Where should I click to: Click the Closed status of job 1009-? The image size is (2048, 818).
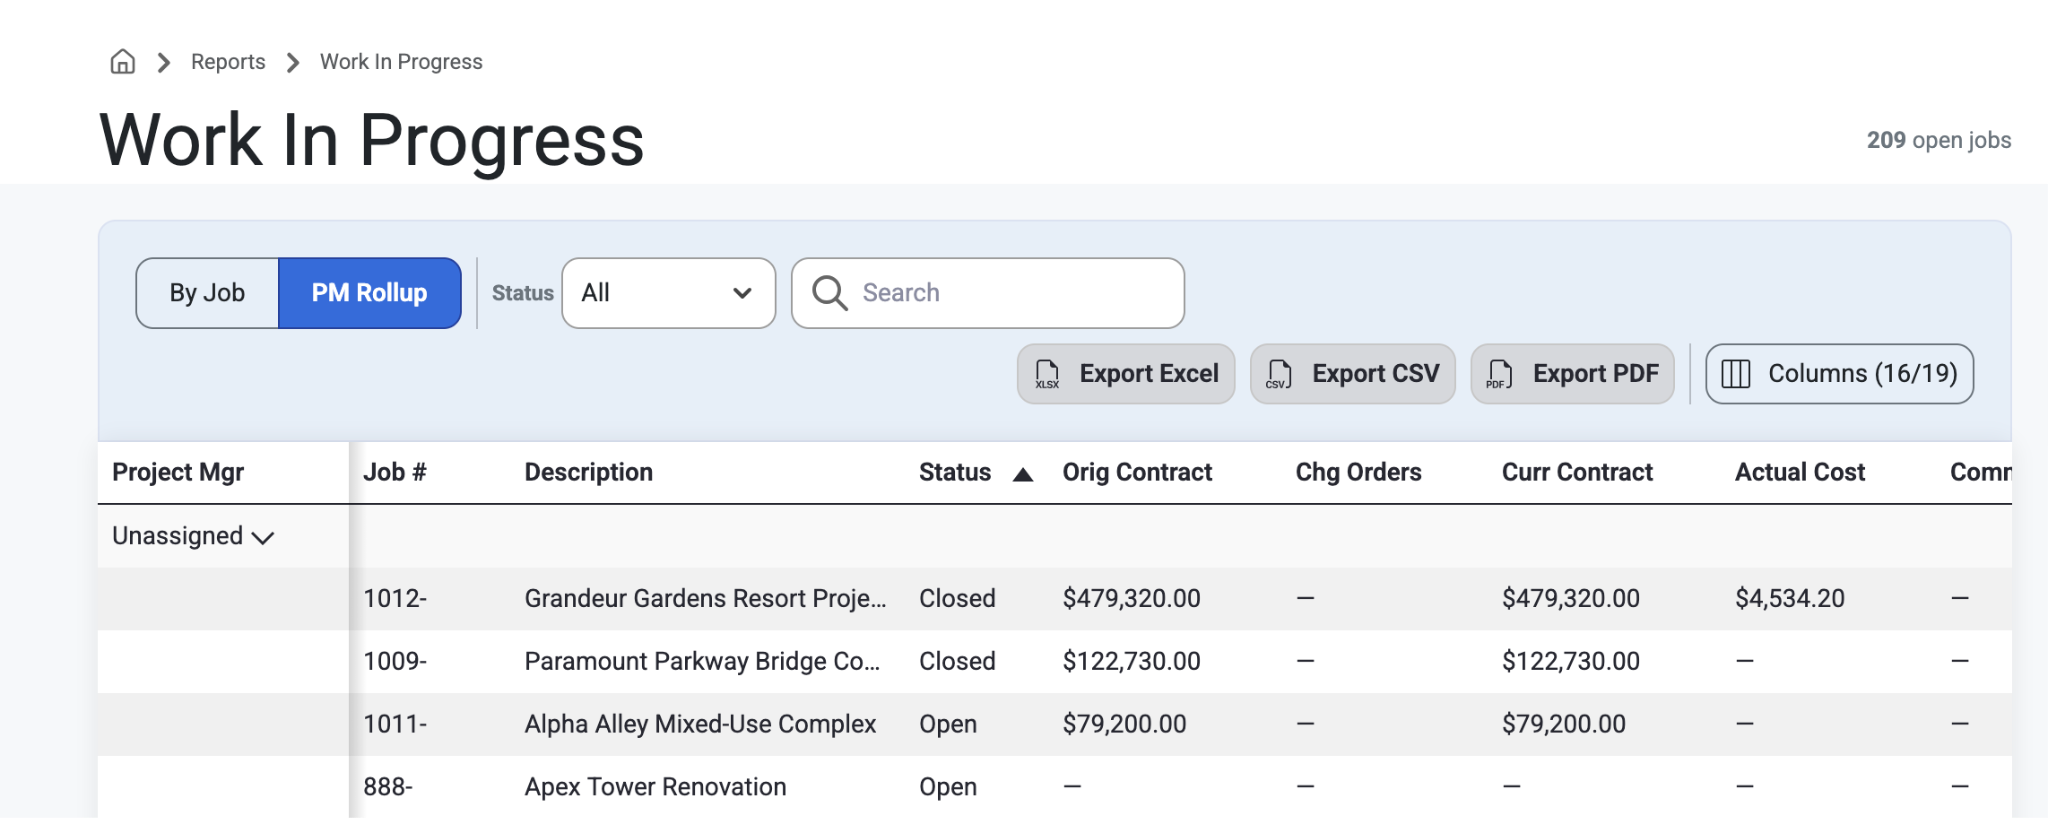tap(957, 661)
